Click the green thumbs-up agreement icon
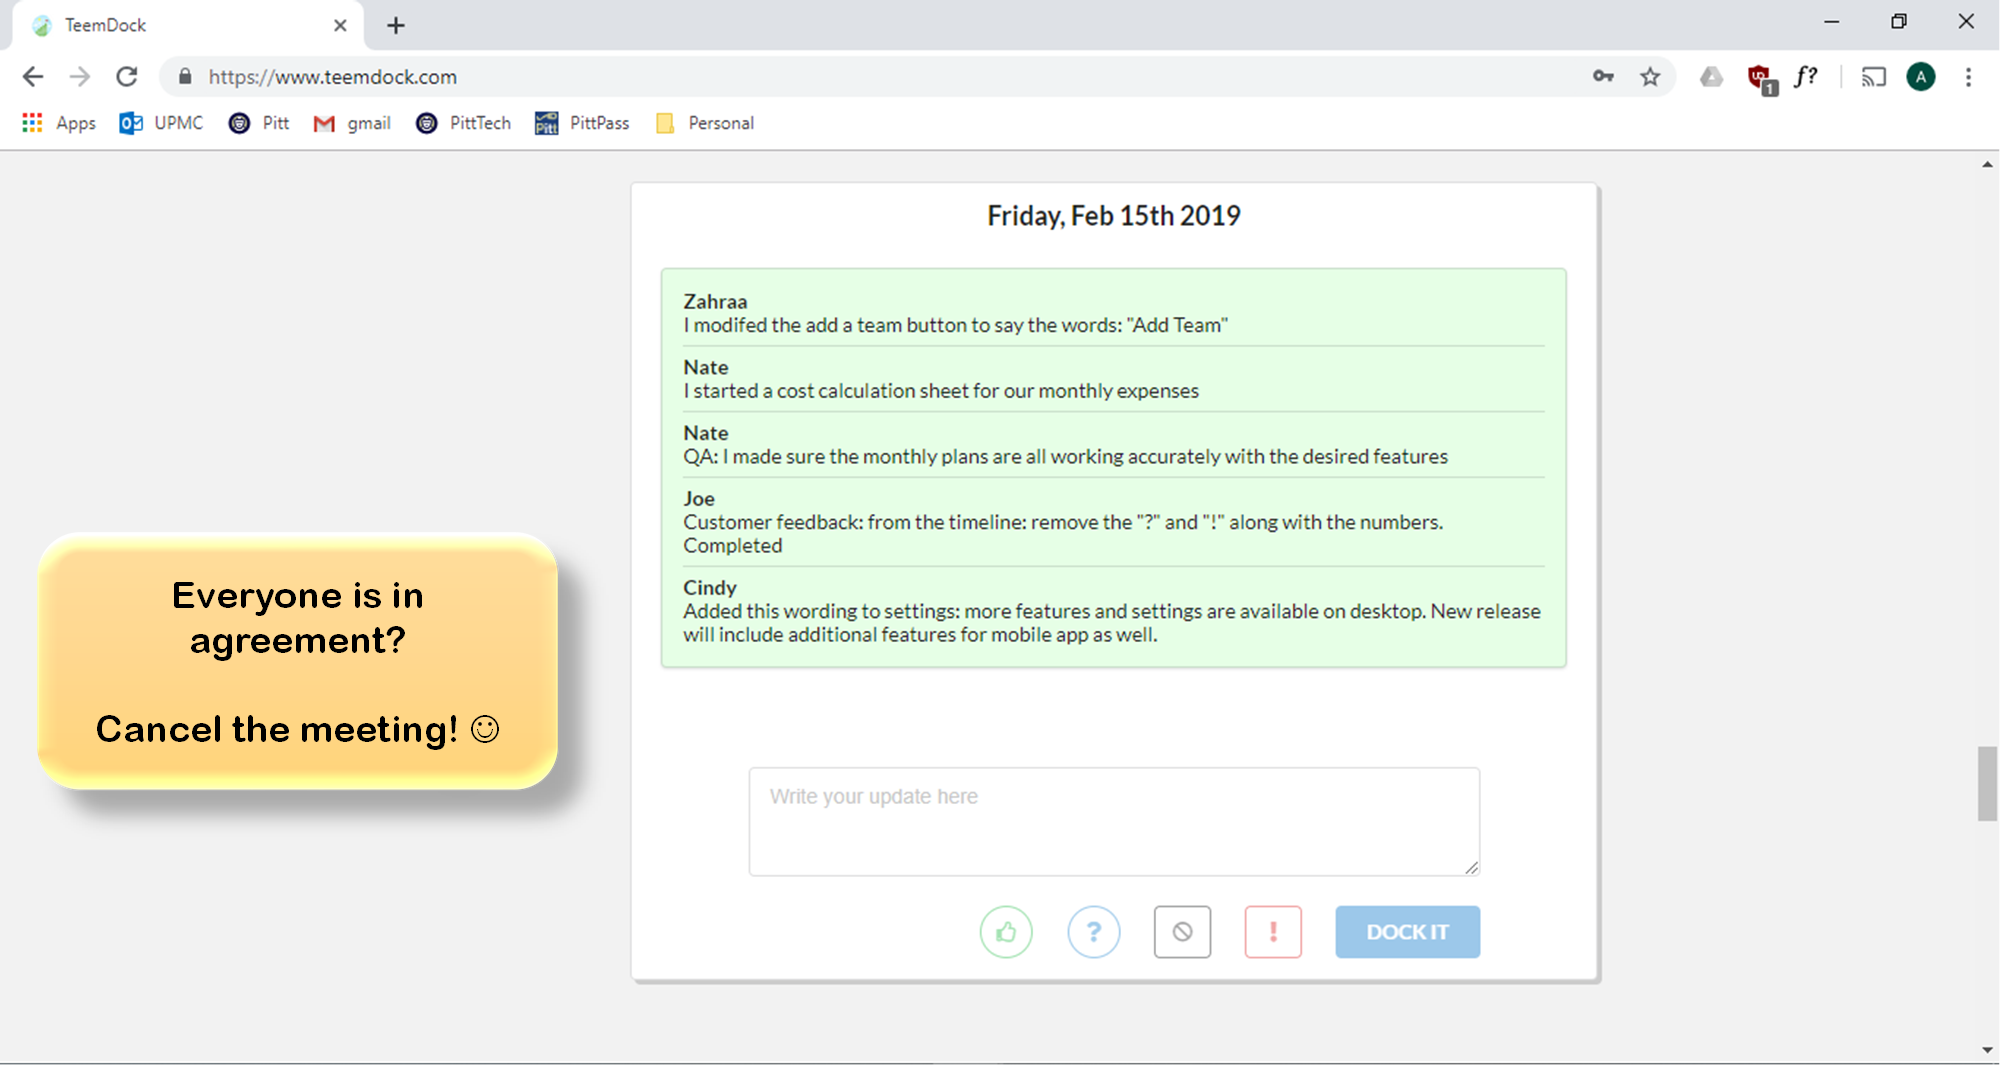The width and height of the screenshot is (2000, 1065). pyautogui.click(x=1006, y=932)
